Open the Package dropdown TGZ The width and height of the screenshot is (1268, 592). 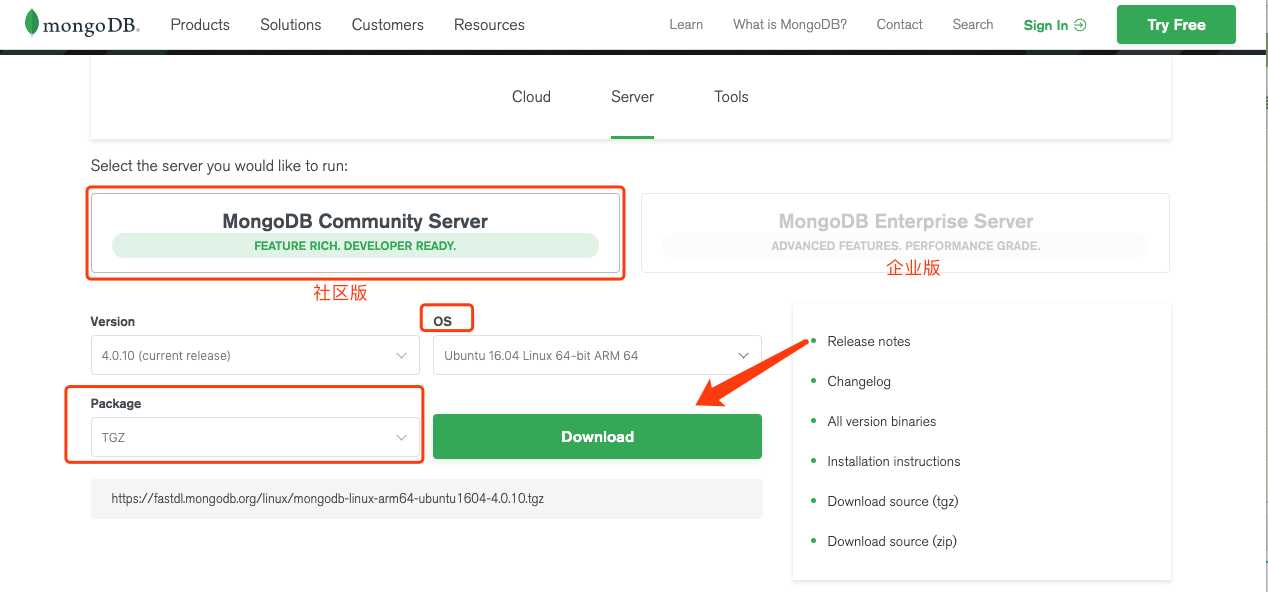pos(255,437)
